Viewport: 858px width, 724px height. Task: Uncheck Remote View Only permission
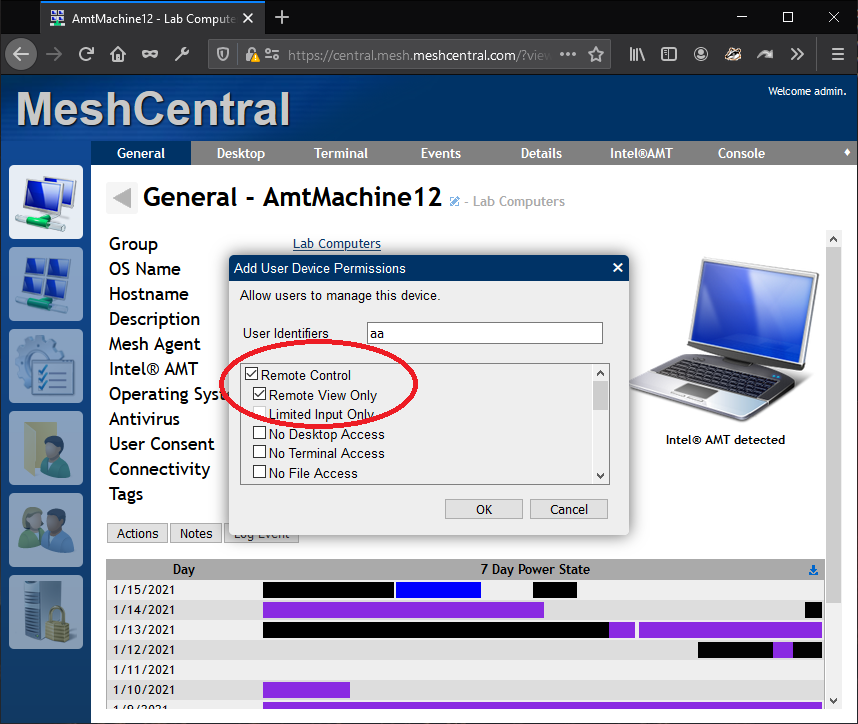point(260,394)
